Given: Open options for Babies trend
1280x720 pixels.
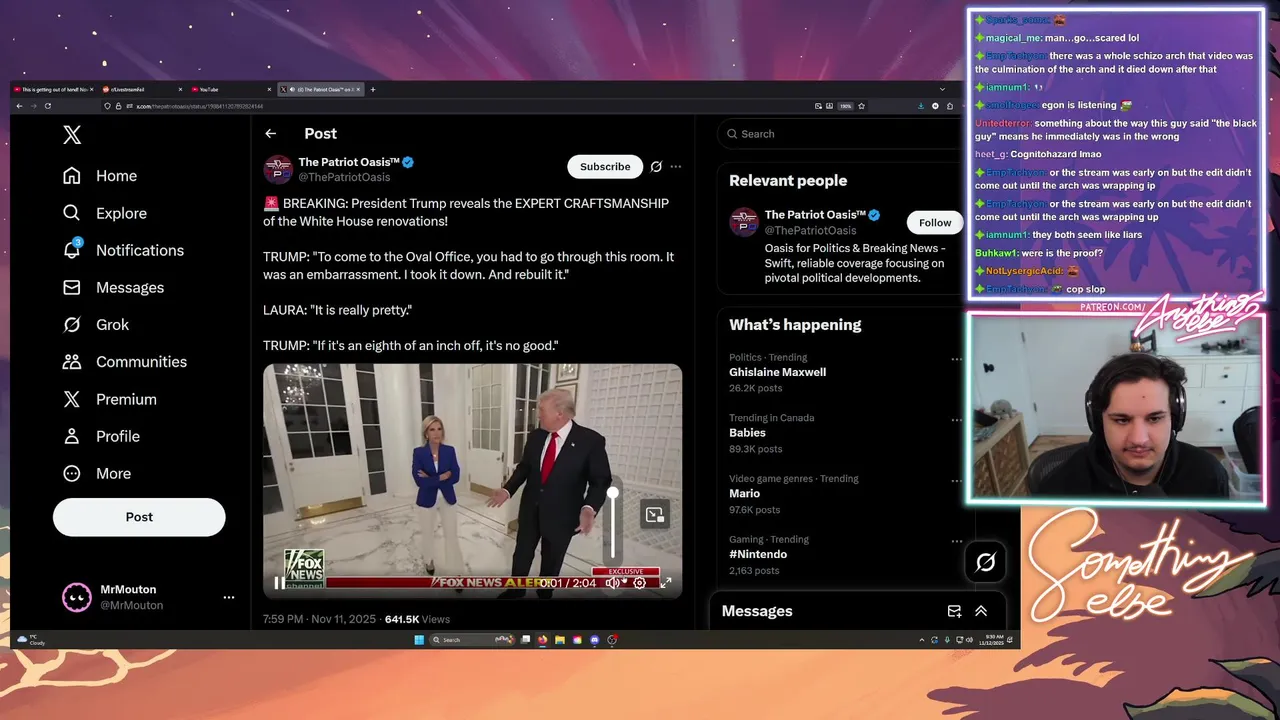Looking at the screenshot, I should (x=956, y=419).
